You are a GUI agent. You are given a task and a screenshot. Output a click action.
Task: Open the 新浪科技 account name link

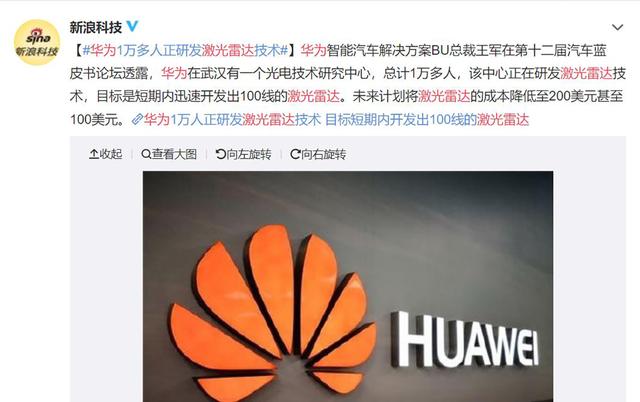coord(96,27)
